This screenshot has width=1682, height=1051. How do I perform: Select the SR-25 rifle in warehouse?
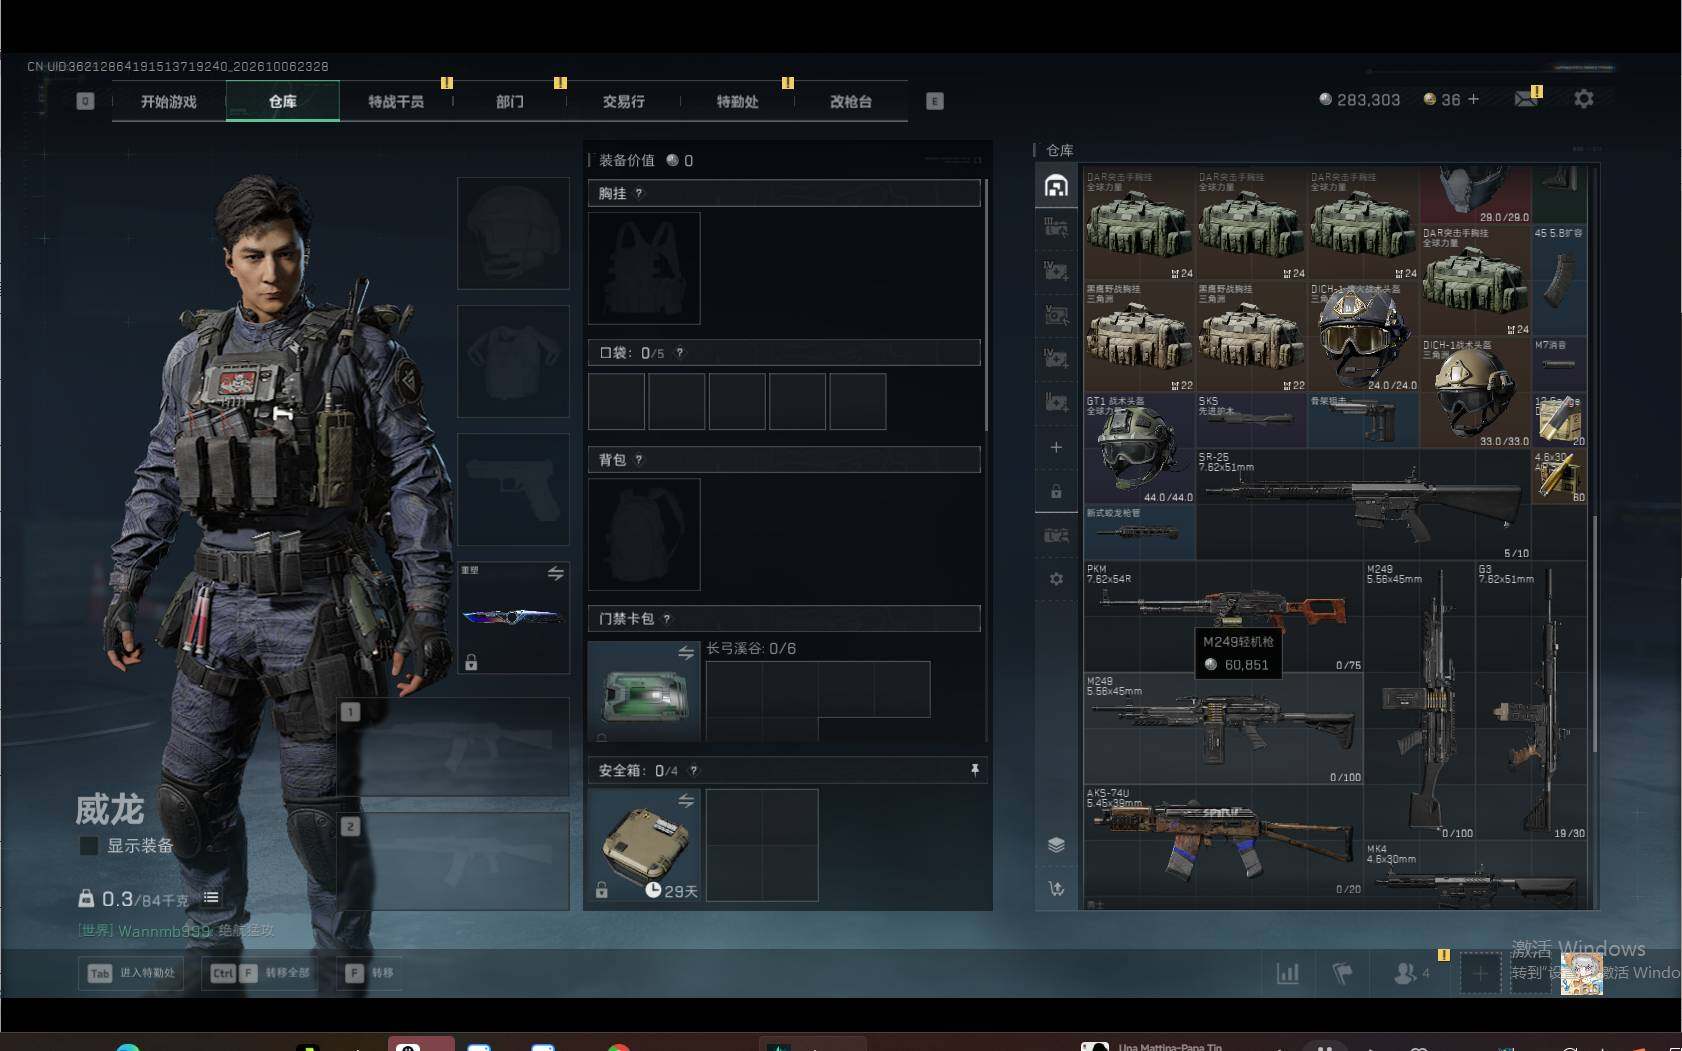point(1363,504)
